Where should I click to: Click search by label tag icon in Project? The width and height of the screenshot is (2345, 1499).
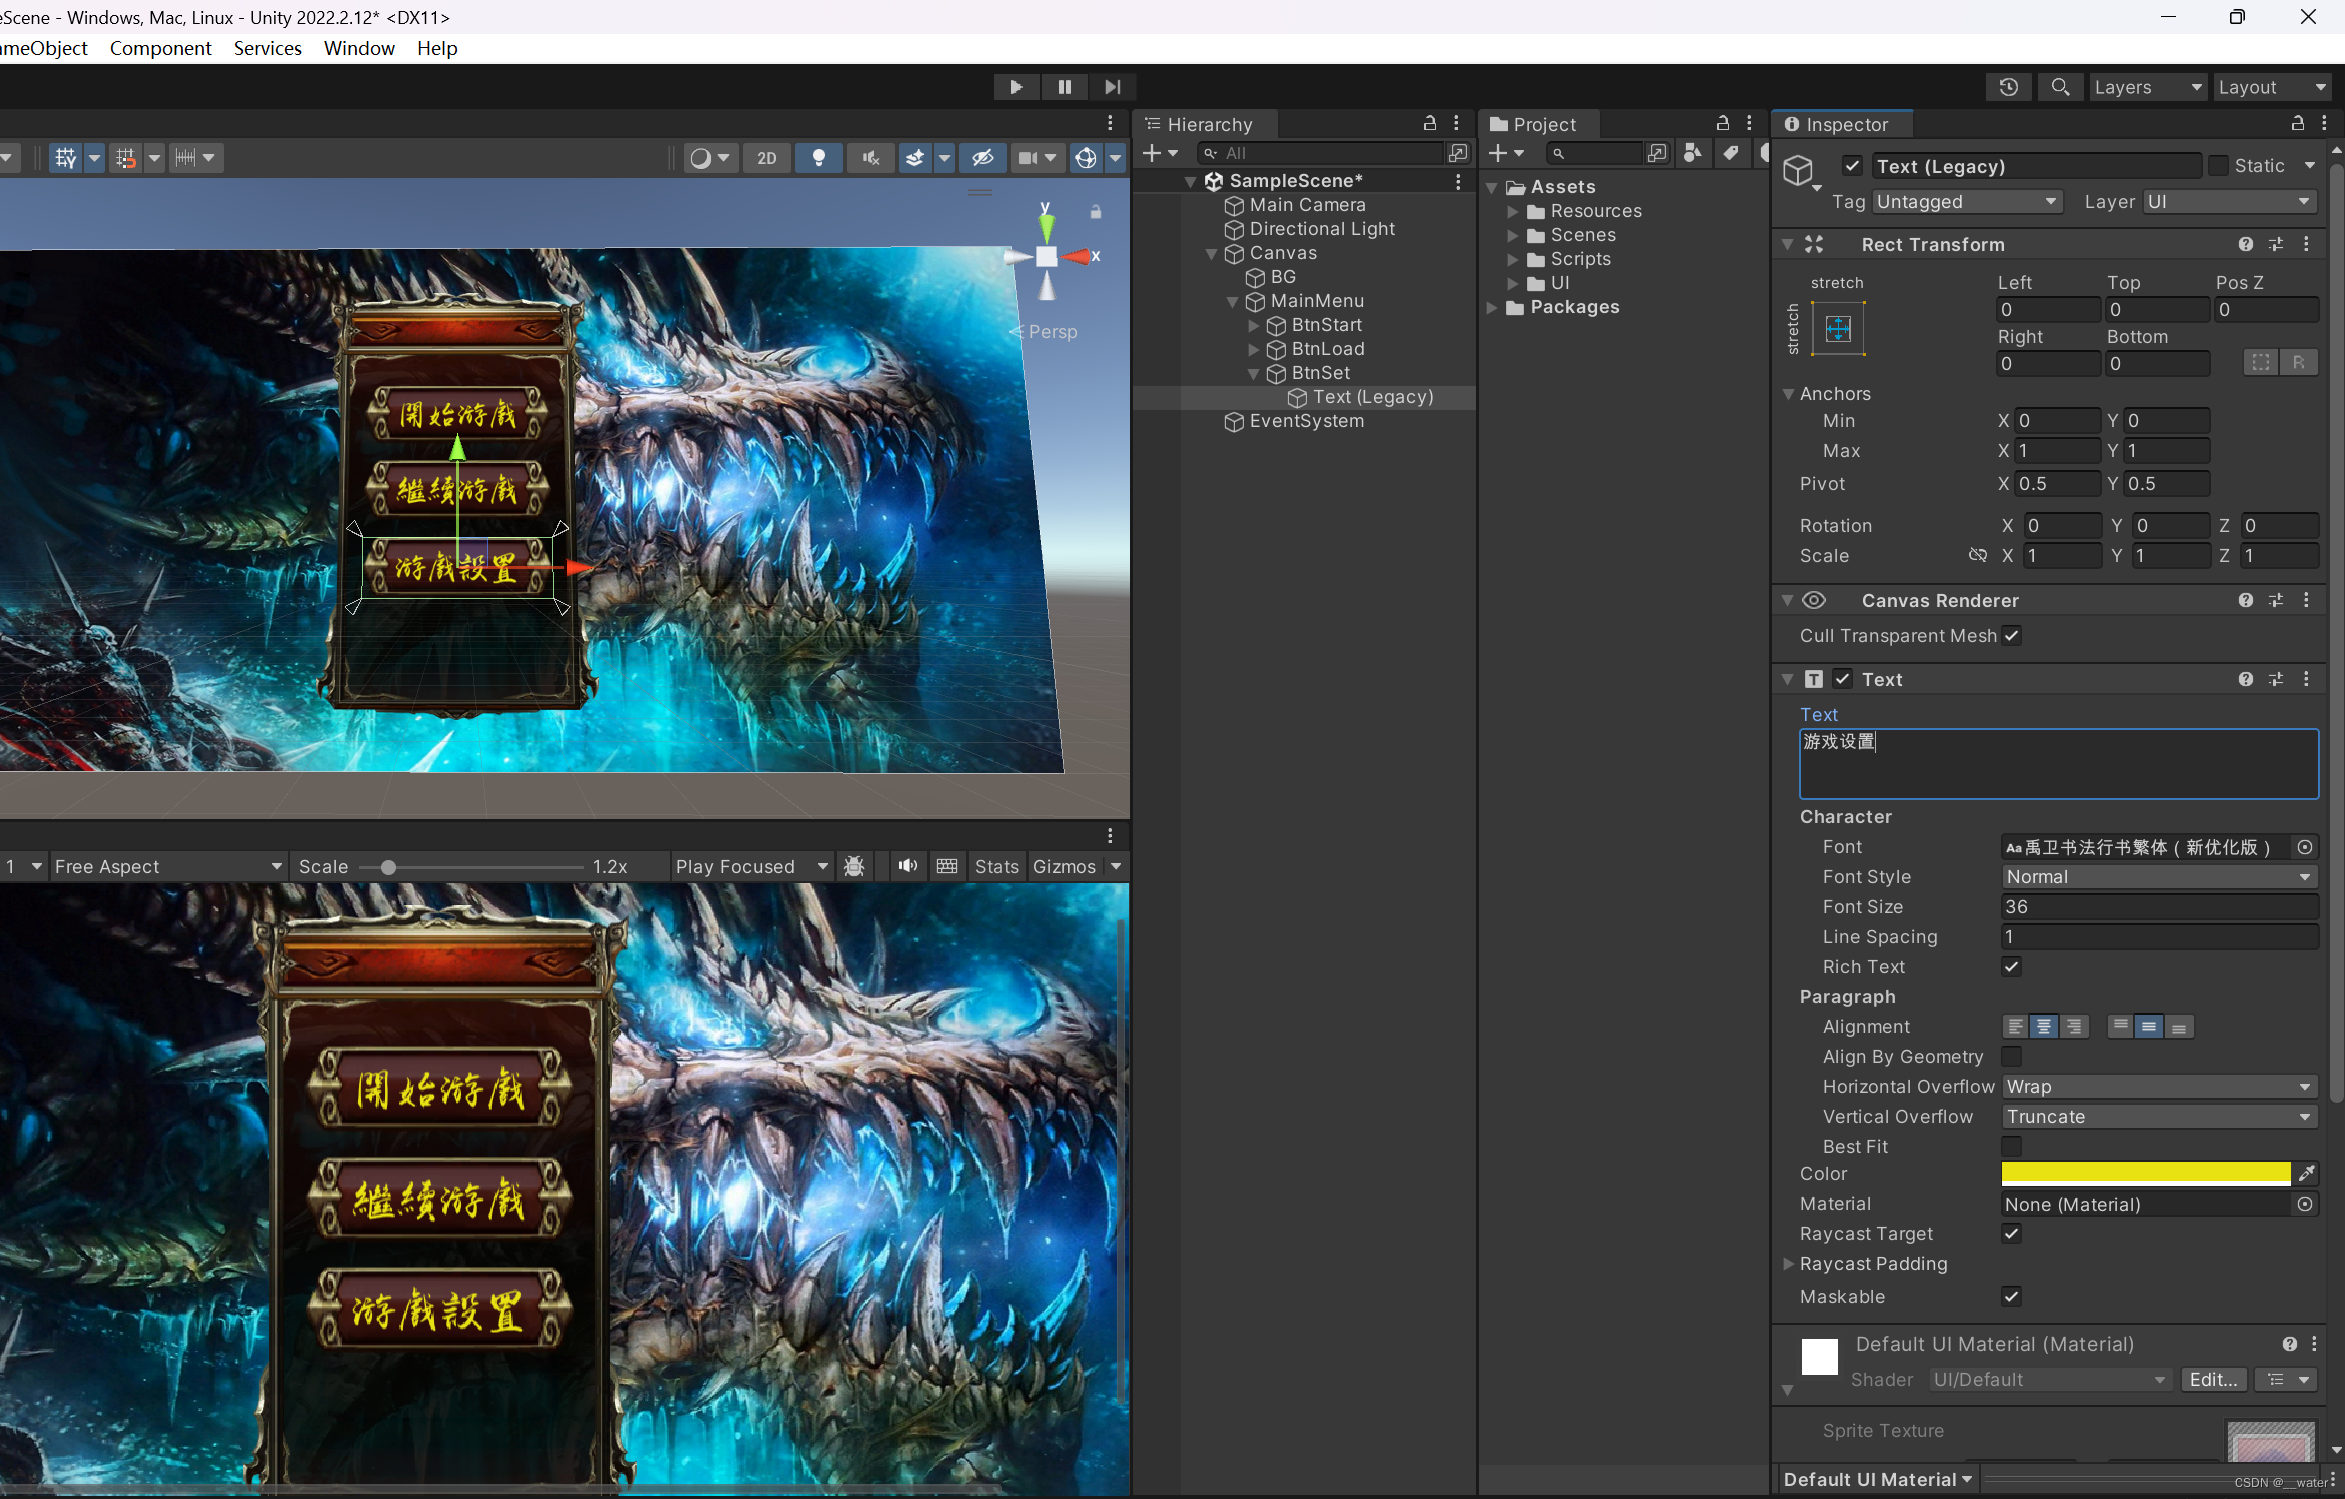[1730, 153]
